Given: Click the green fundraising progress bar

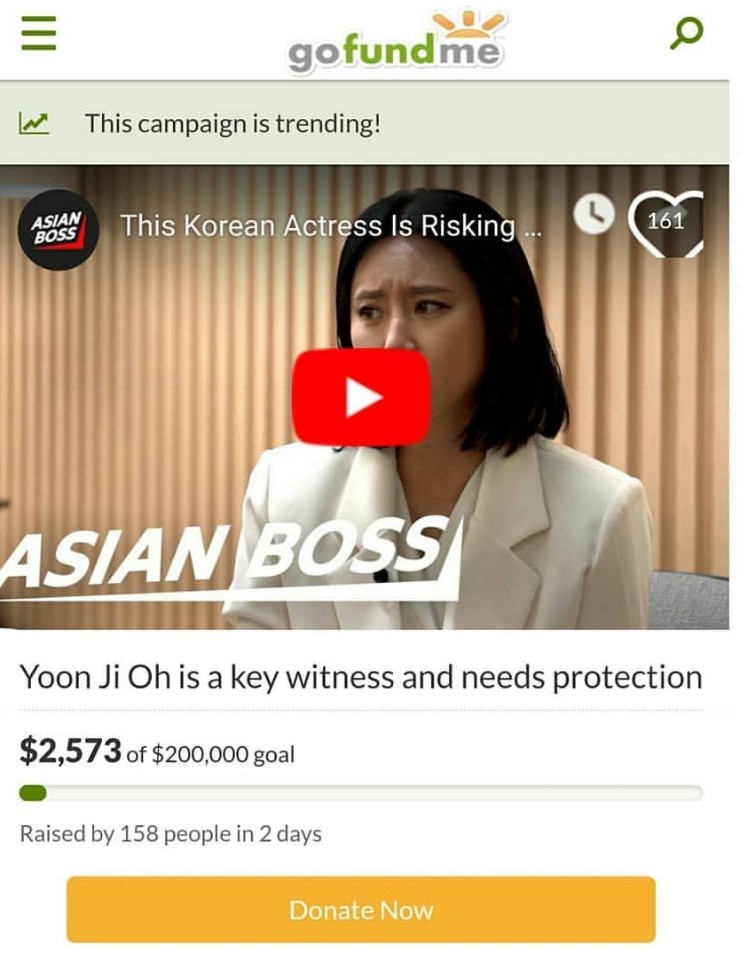Looking at the screenshot, I should pyautogui.click(x=33, y=793).
